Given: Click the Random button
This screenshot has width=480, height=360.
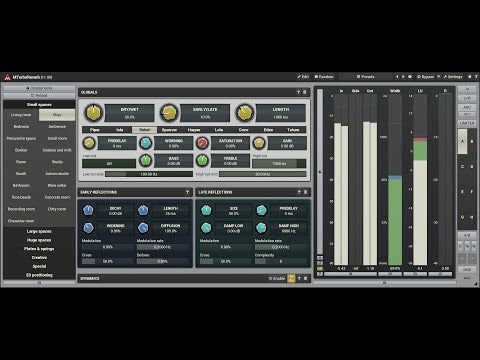Looking at the screenshot, I should [324, 77].
